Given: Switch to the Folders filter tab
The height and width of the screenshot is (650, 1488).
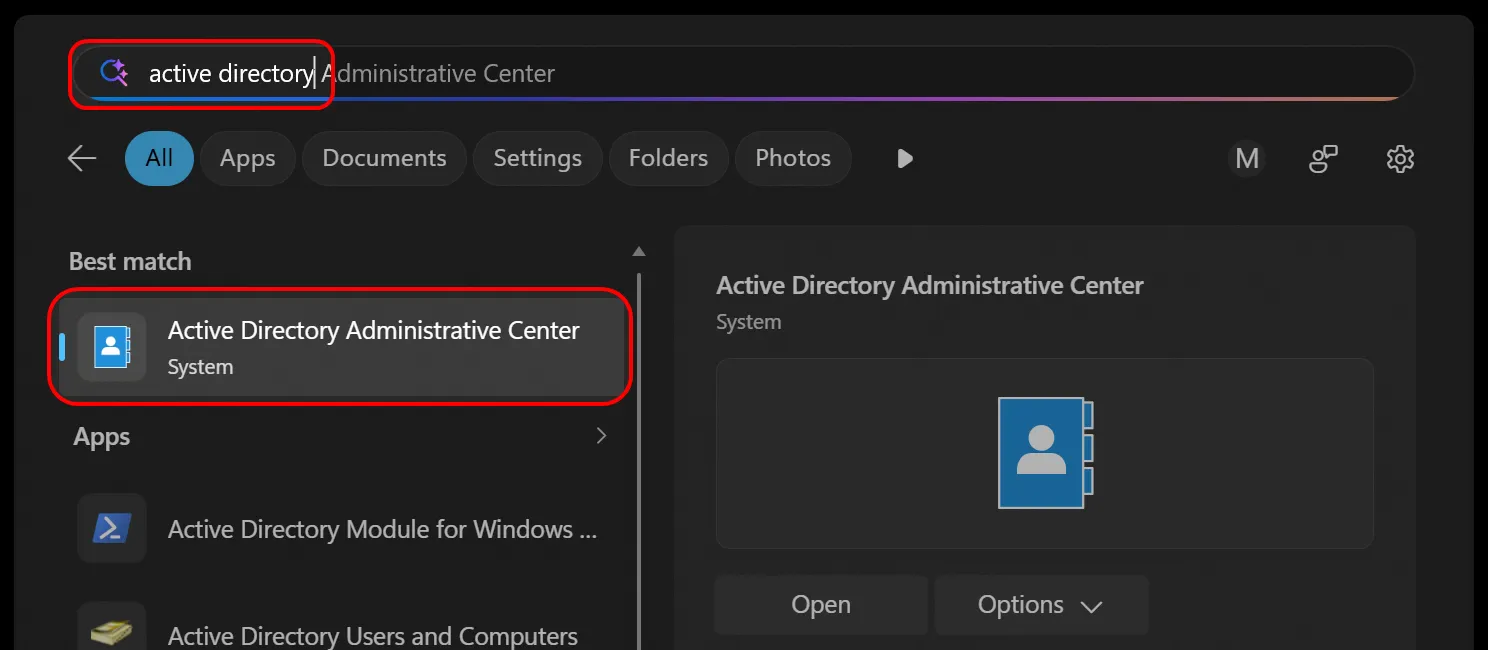Looking at the screenshot, I should (668, 158).
